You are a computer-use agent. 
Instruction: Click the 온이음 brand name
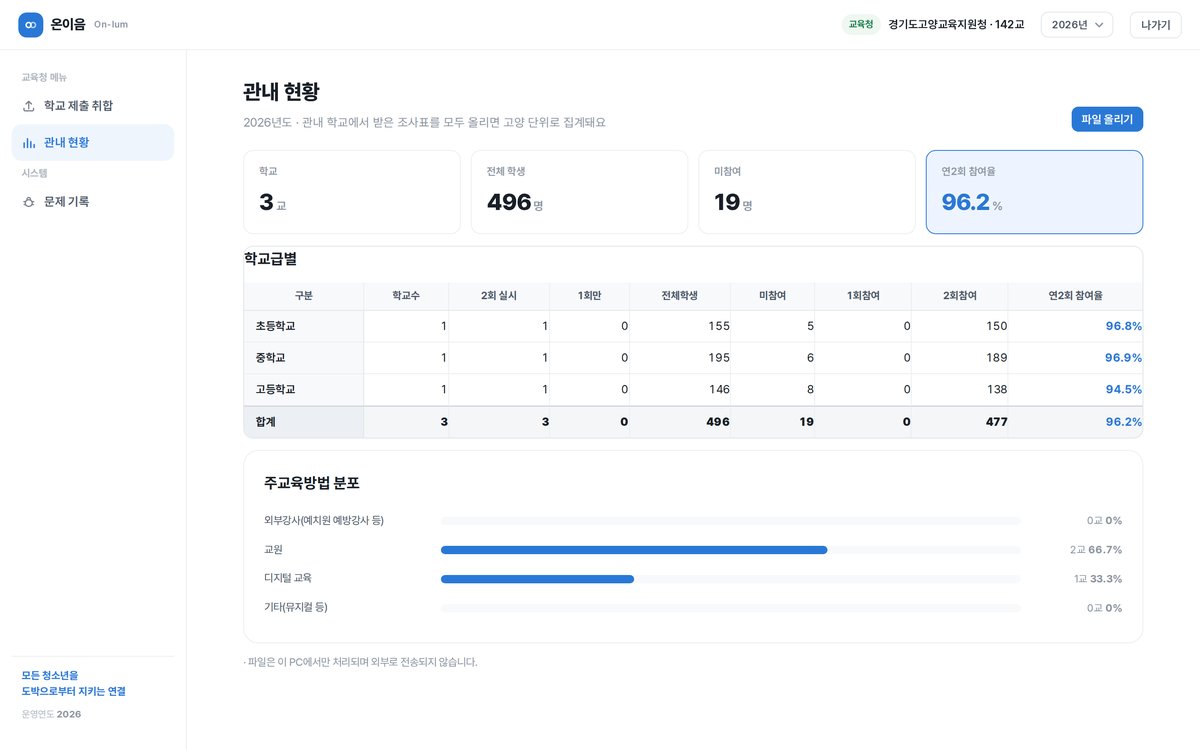click(68, 24)
